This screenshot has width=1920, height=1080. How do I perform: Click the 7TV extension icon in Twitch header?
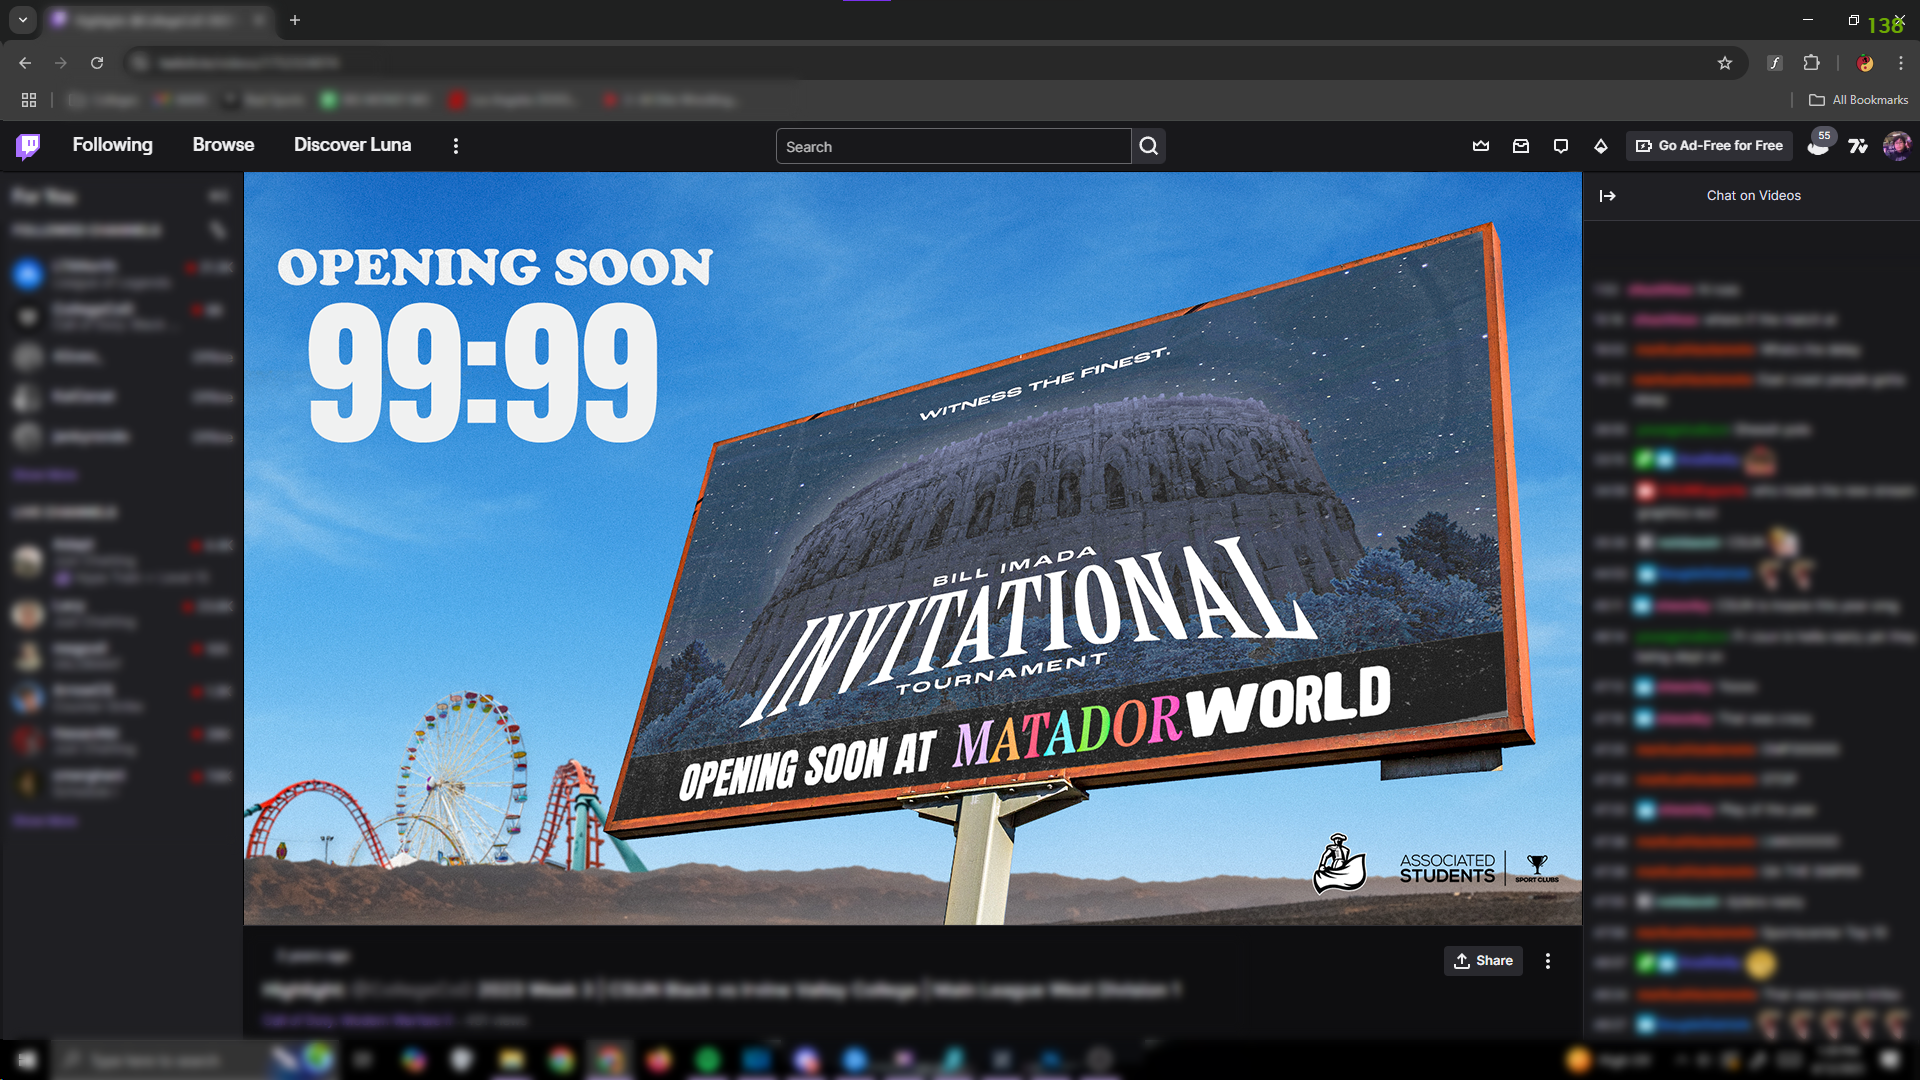(1858, 146)
